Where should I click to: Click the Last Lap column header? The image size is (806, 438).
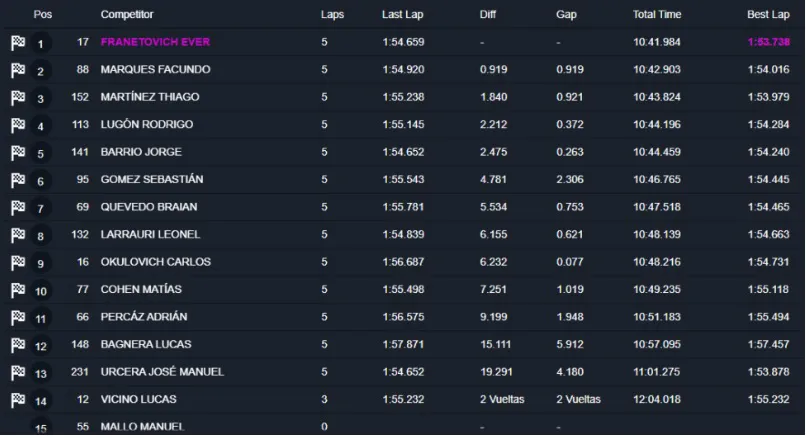tap(404, 15)
